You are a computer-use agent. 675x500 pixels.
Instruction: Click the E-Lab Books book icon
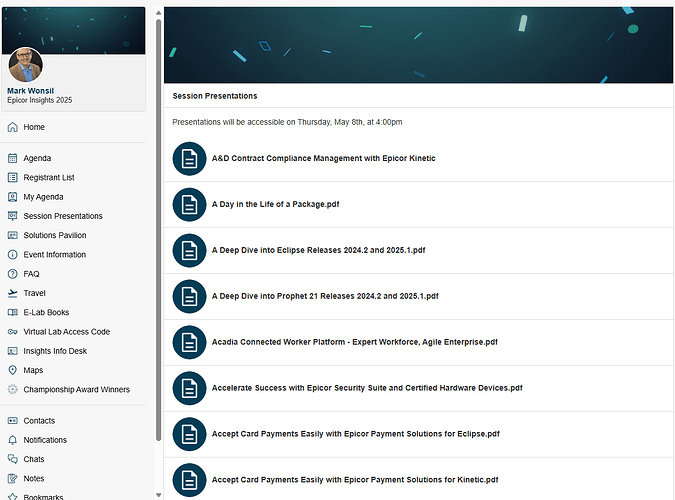pyautogui.click(x=12, y=312)
